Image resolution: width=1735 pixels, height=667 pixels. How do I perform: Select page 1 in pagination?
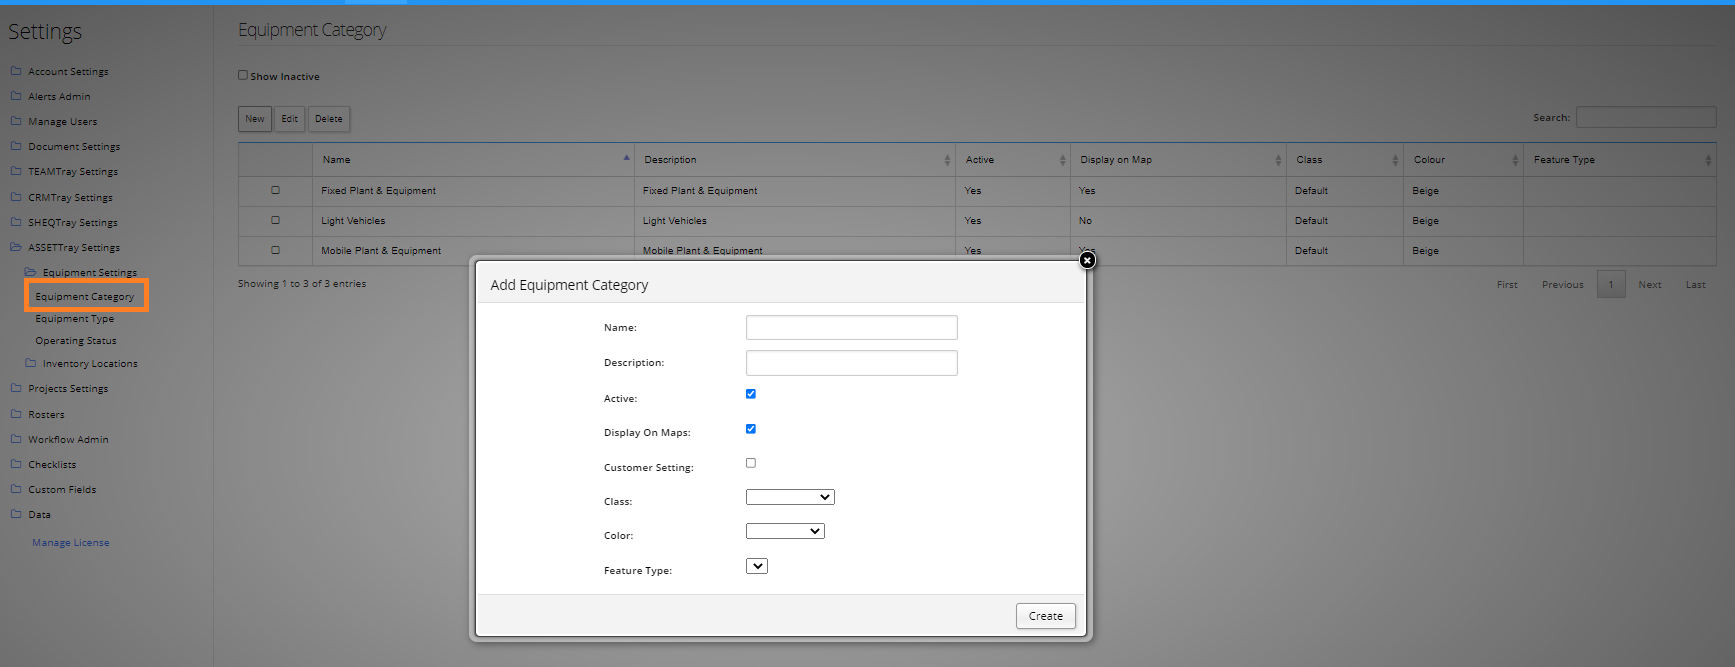pyautogui.click(x=1611, y=285)
